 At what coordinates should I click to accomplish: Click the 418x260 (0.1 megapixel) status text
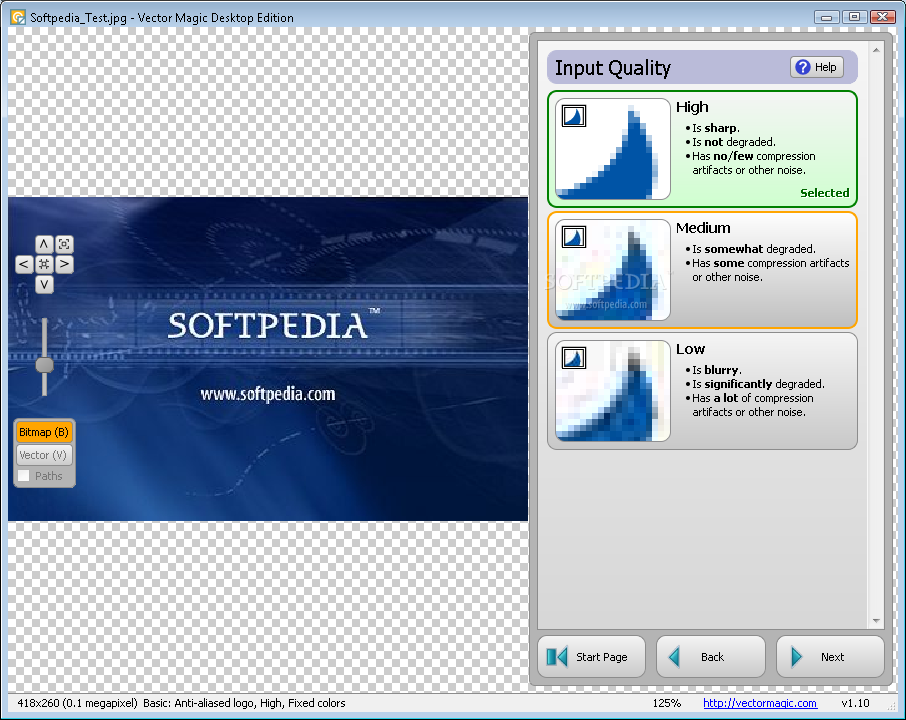(x=77, y=703)
